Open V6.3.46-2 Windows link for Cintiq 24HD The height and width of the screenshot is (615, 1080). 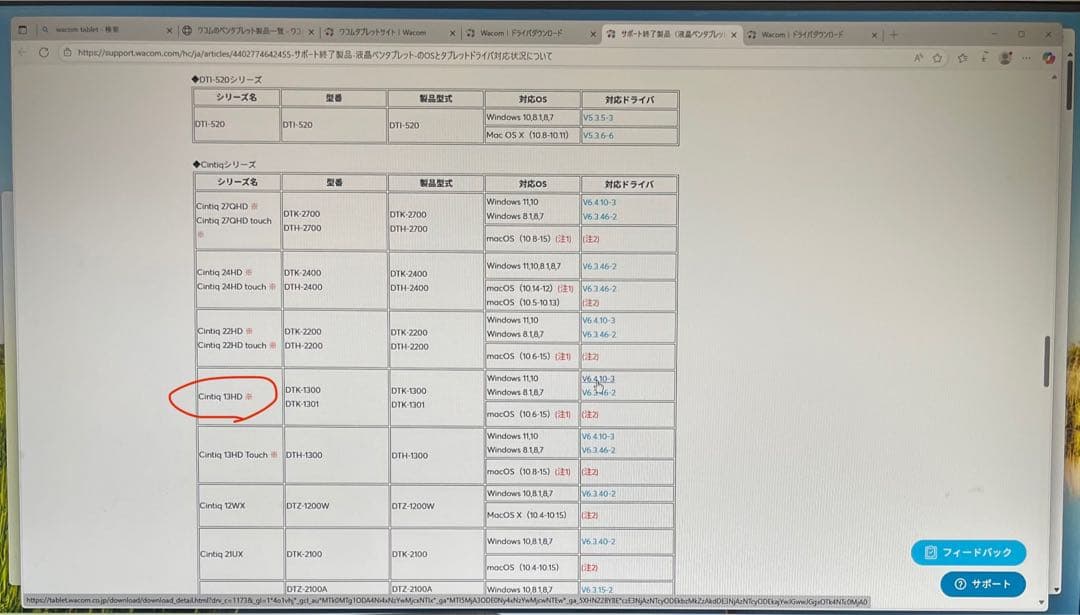(x=599, y=266)
